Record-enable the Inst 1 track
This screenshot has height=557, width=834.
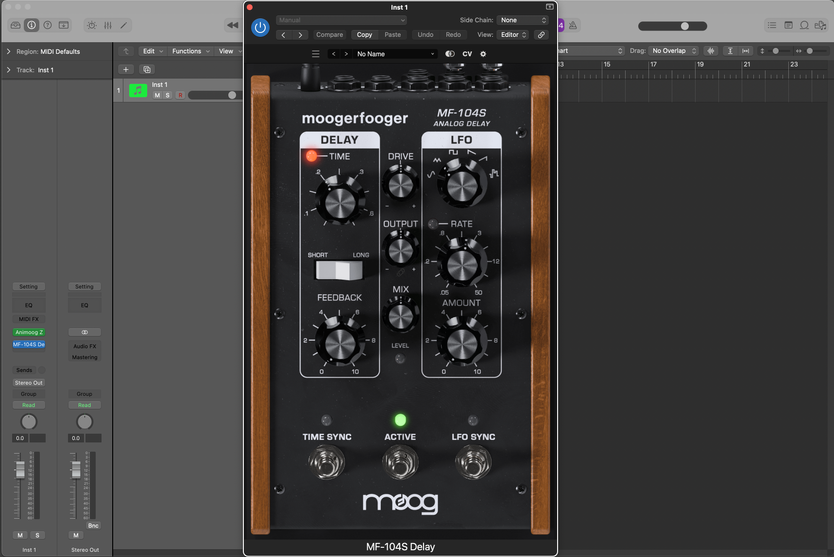click(180, 95)
